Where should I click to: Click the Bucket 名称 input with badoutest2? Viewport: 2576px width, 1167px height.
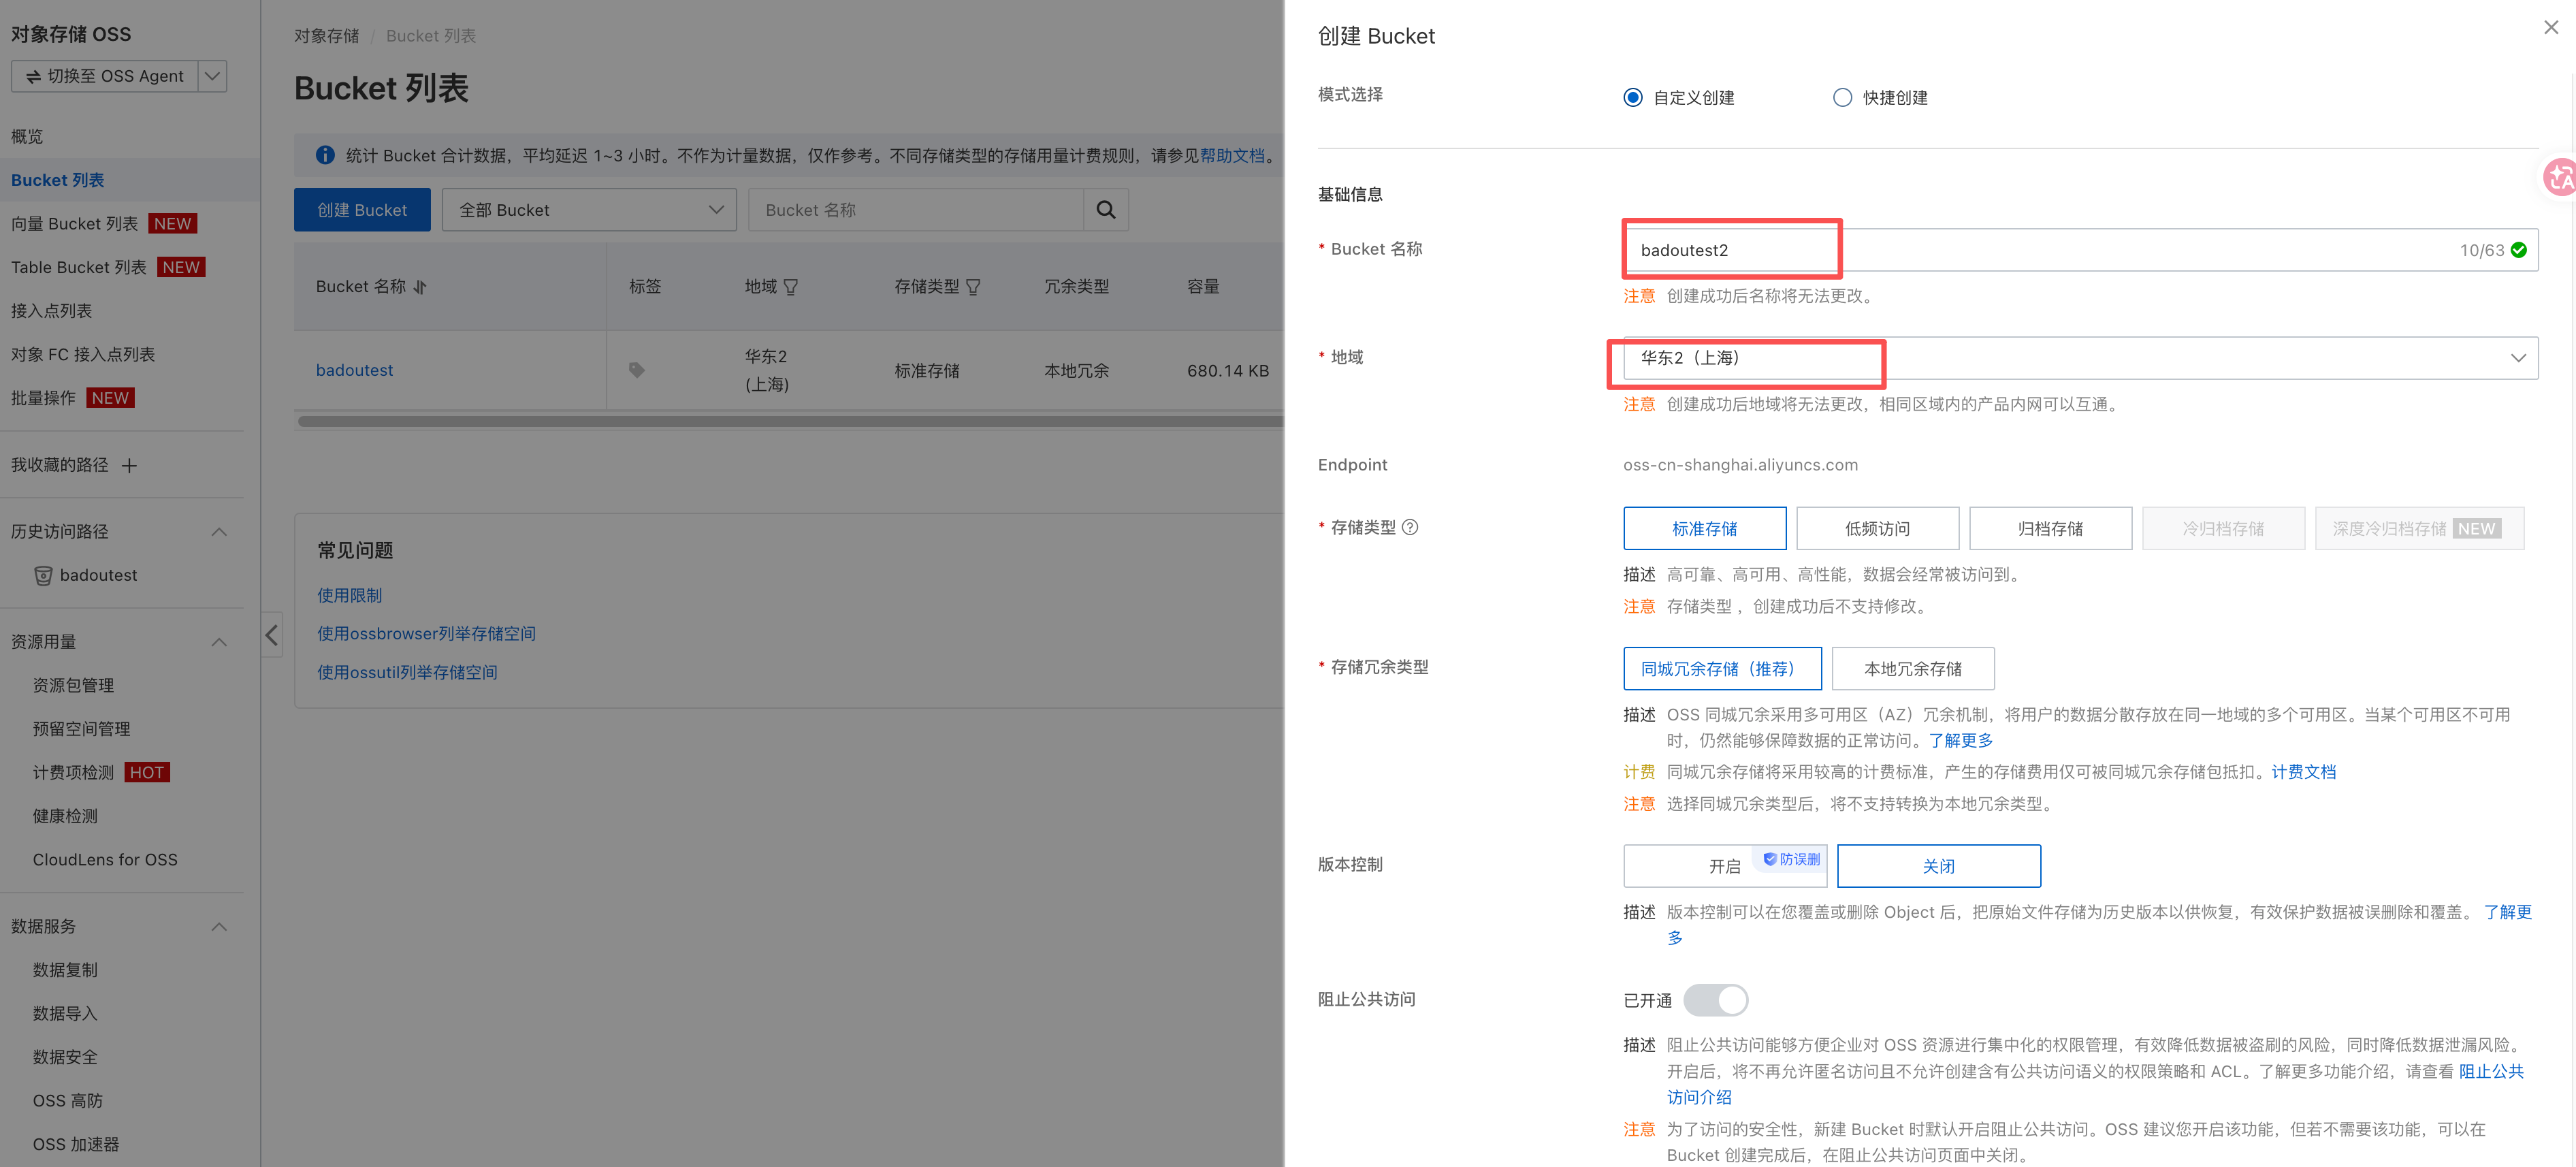[x=2080, y=250]
